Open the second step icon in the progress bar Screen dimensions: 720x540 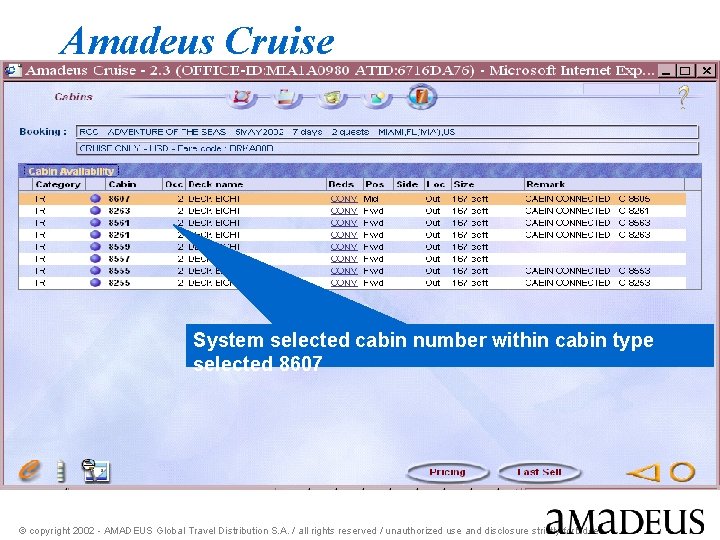287,98
